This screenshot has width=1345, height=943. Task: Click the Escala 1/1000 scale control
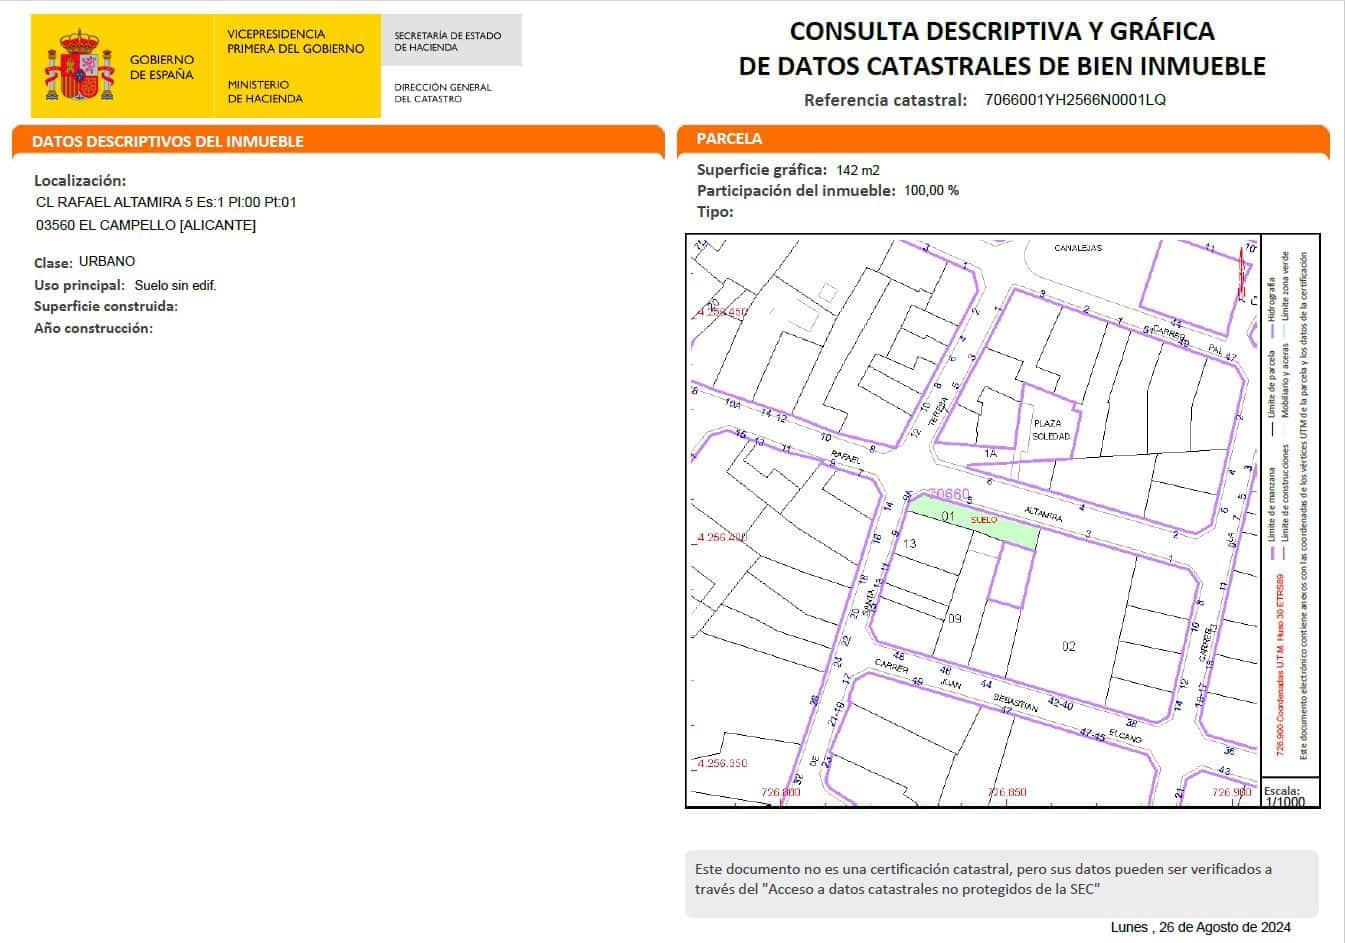(x=1283, y=795)
